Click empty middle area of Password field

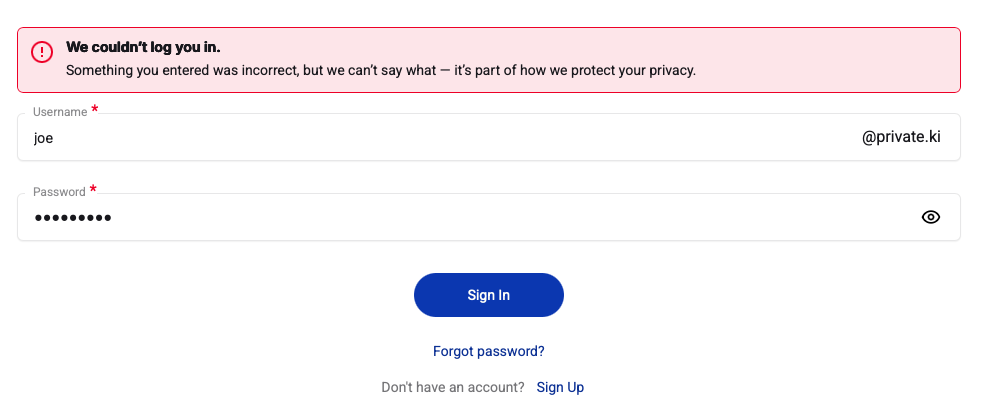(x=500, y=217)
